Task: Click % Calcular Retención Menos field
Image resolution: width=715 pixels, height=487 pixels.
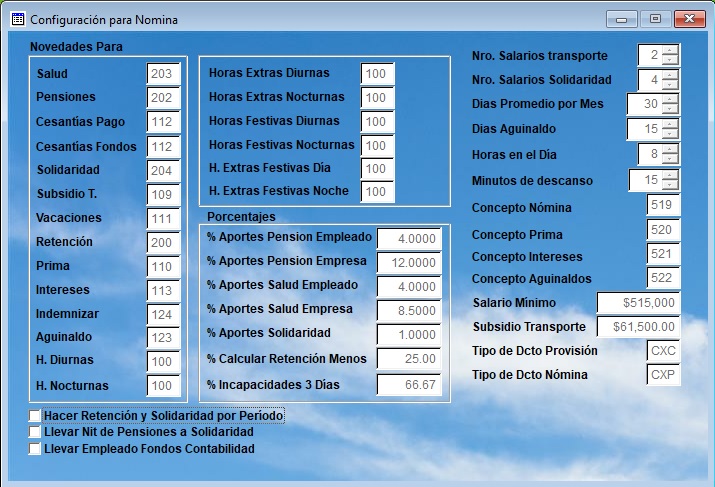Action: [409, 359]
